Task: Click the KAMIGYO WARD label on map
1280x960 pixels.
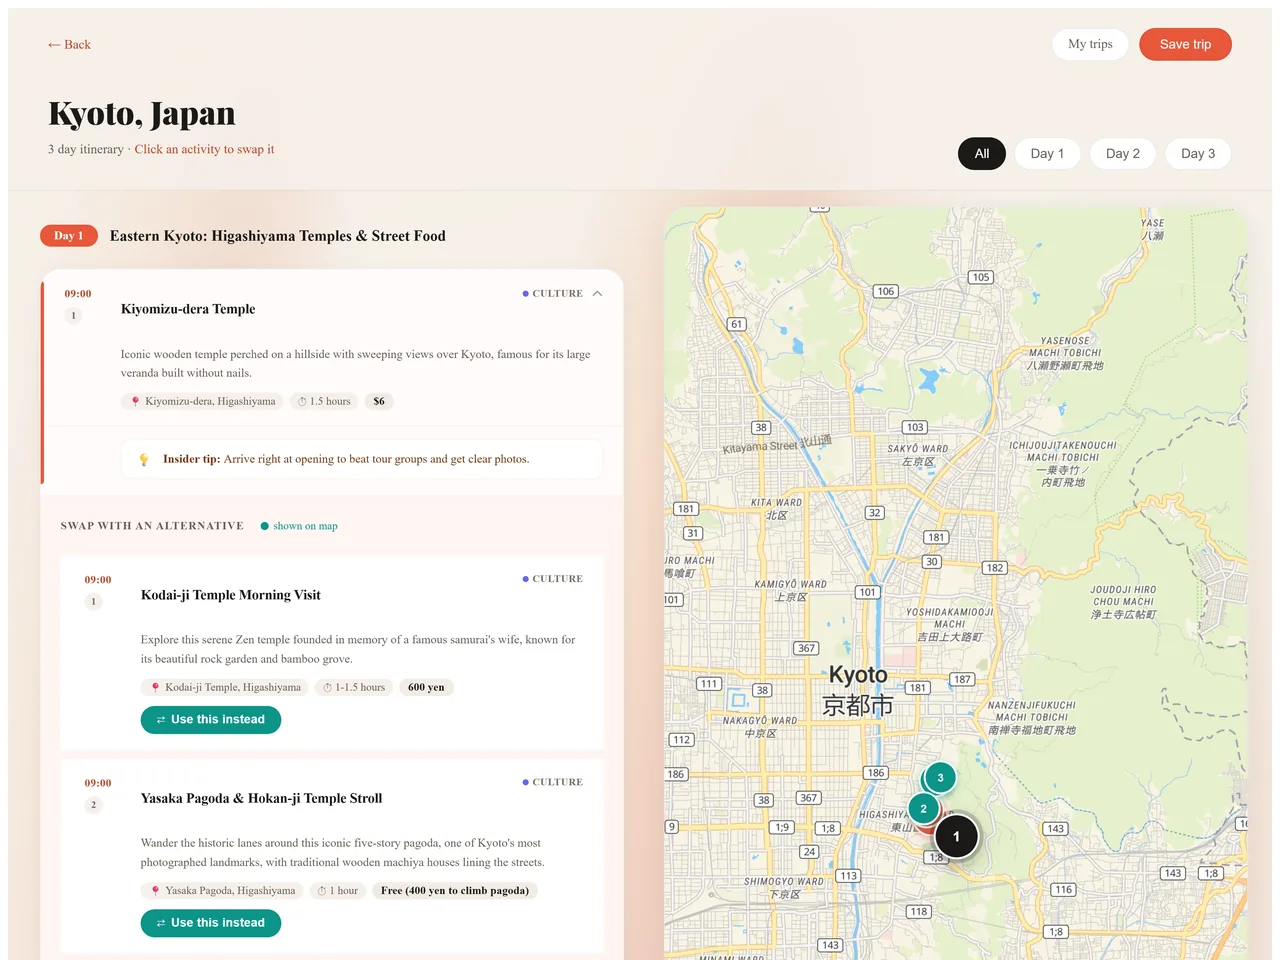Action: tap(790, 590)
